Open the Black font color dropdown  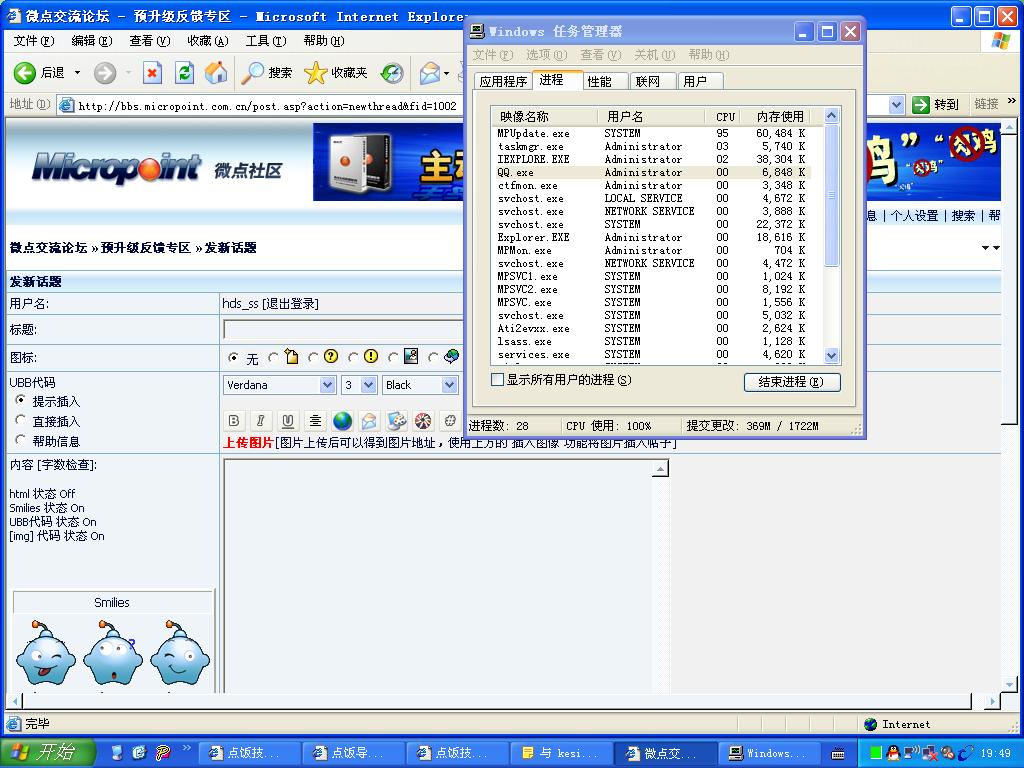(449, 385)
